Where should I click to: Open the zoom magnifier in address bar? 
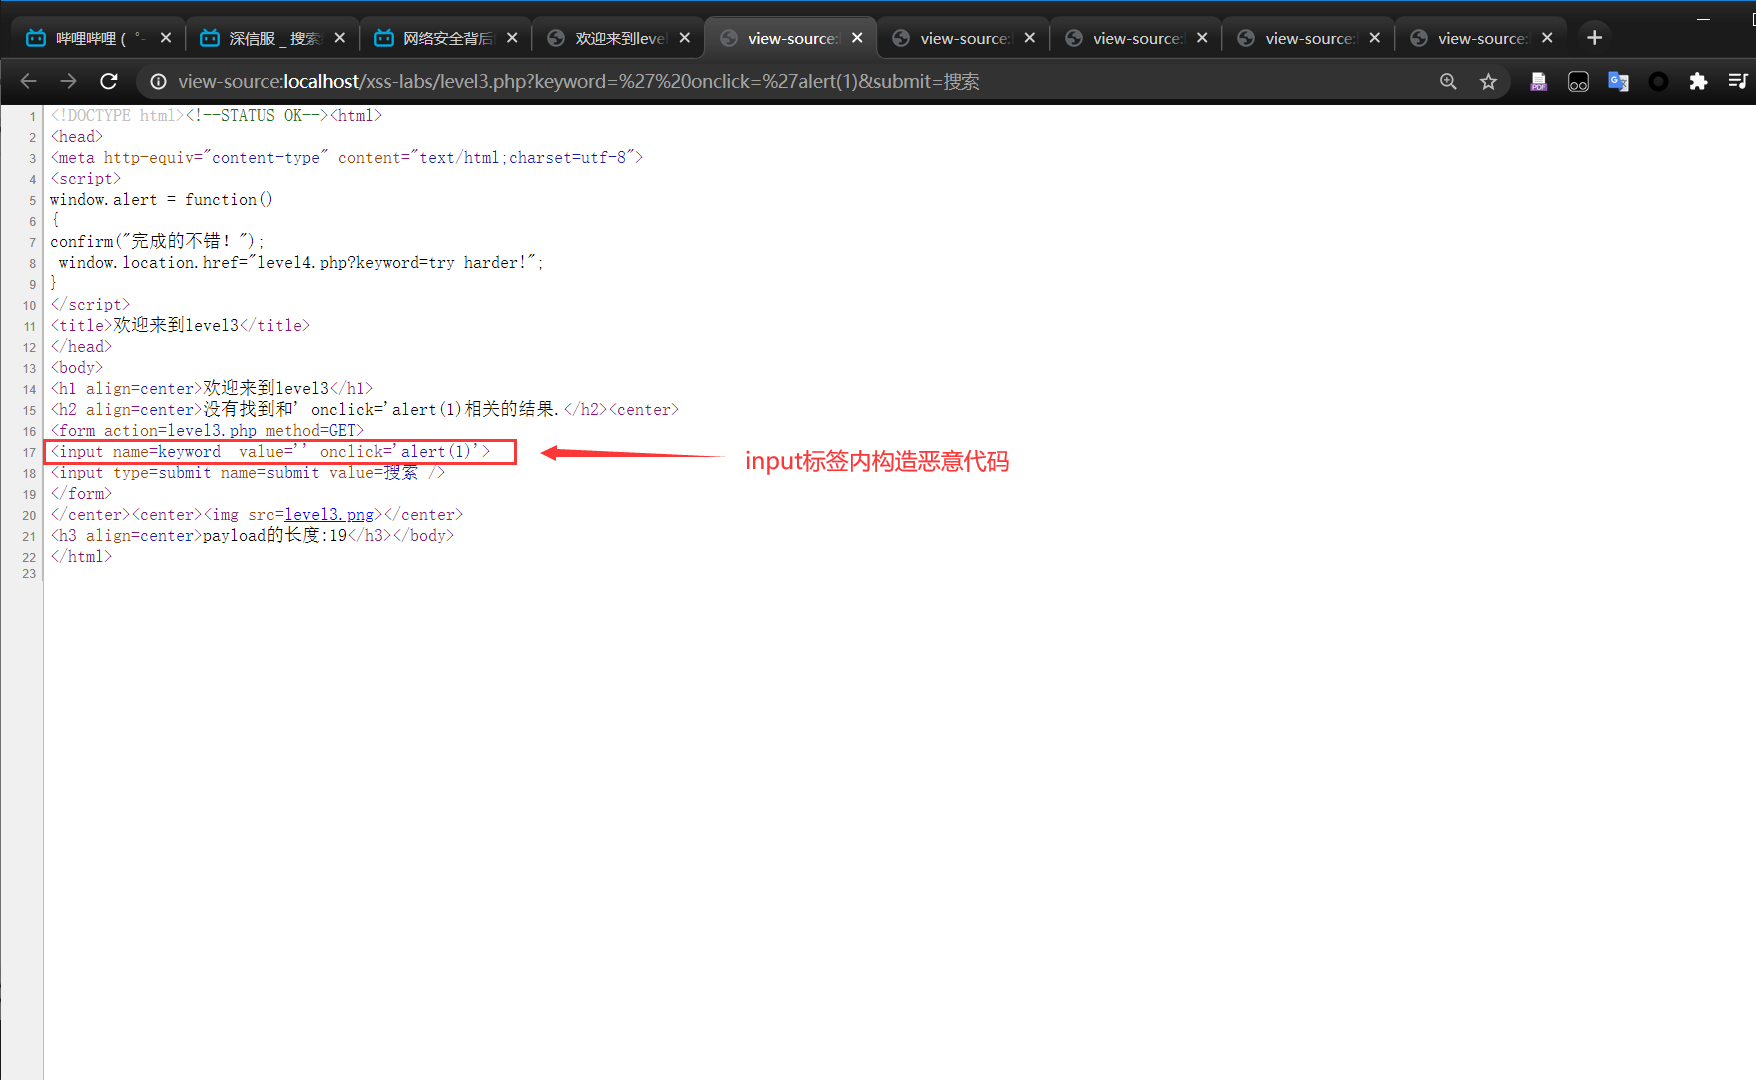click(x=1448, y=81)
